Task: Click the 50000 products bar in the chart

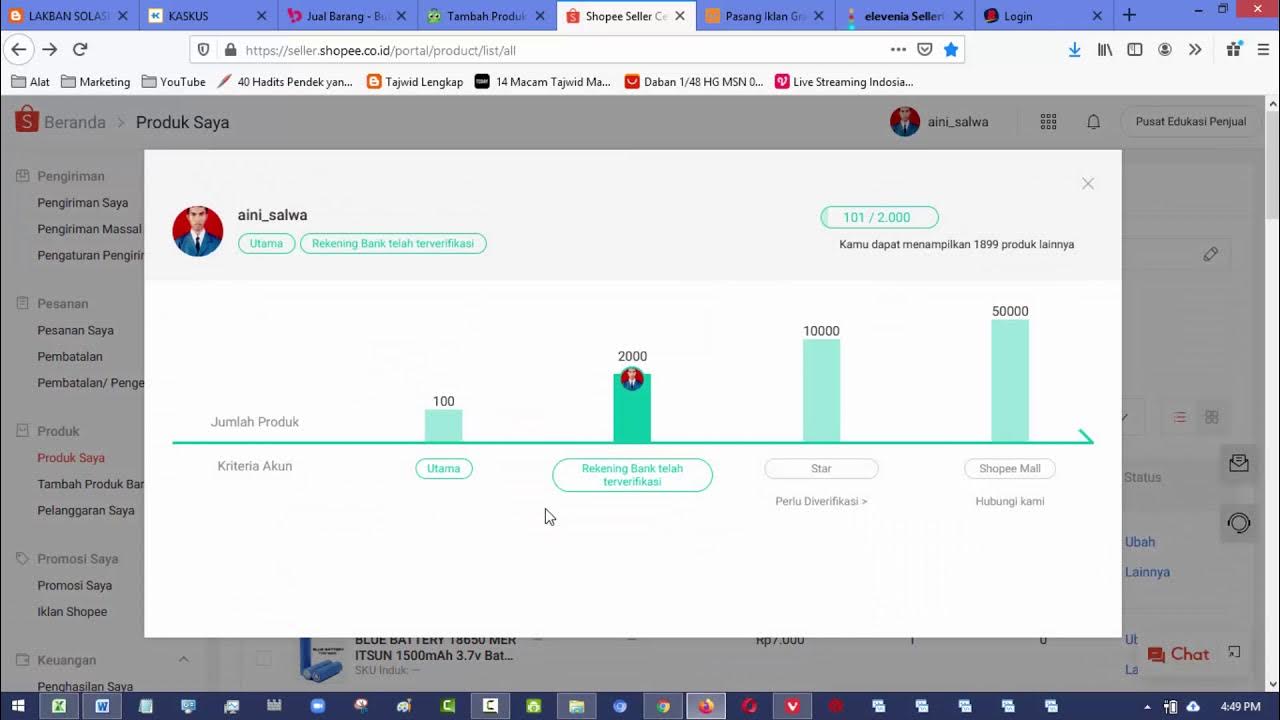Action: pyautogui.click(x=1010, y=381)
